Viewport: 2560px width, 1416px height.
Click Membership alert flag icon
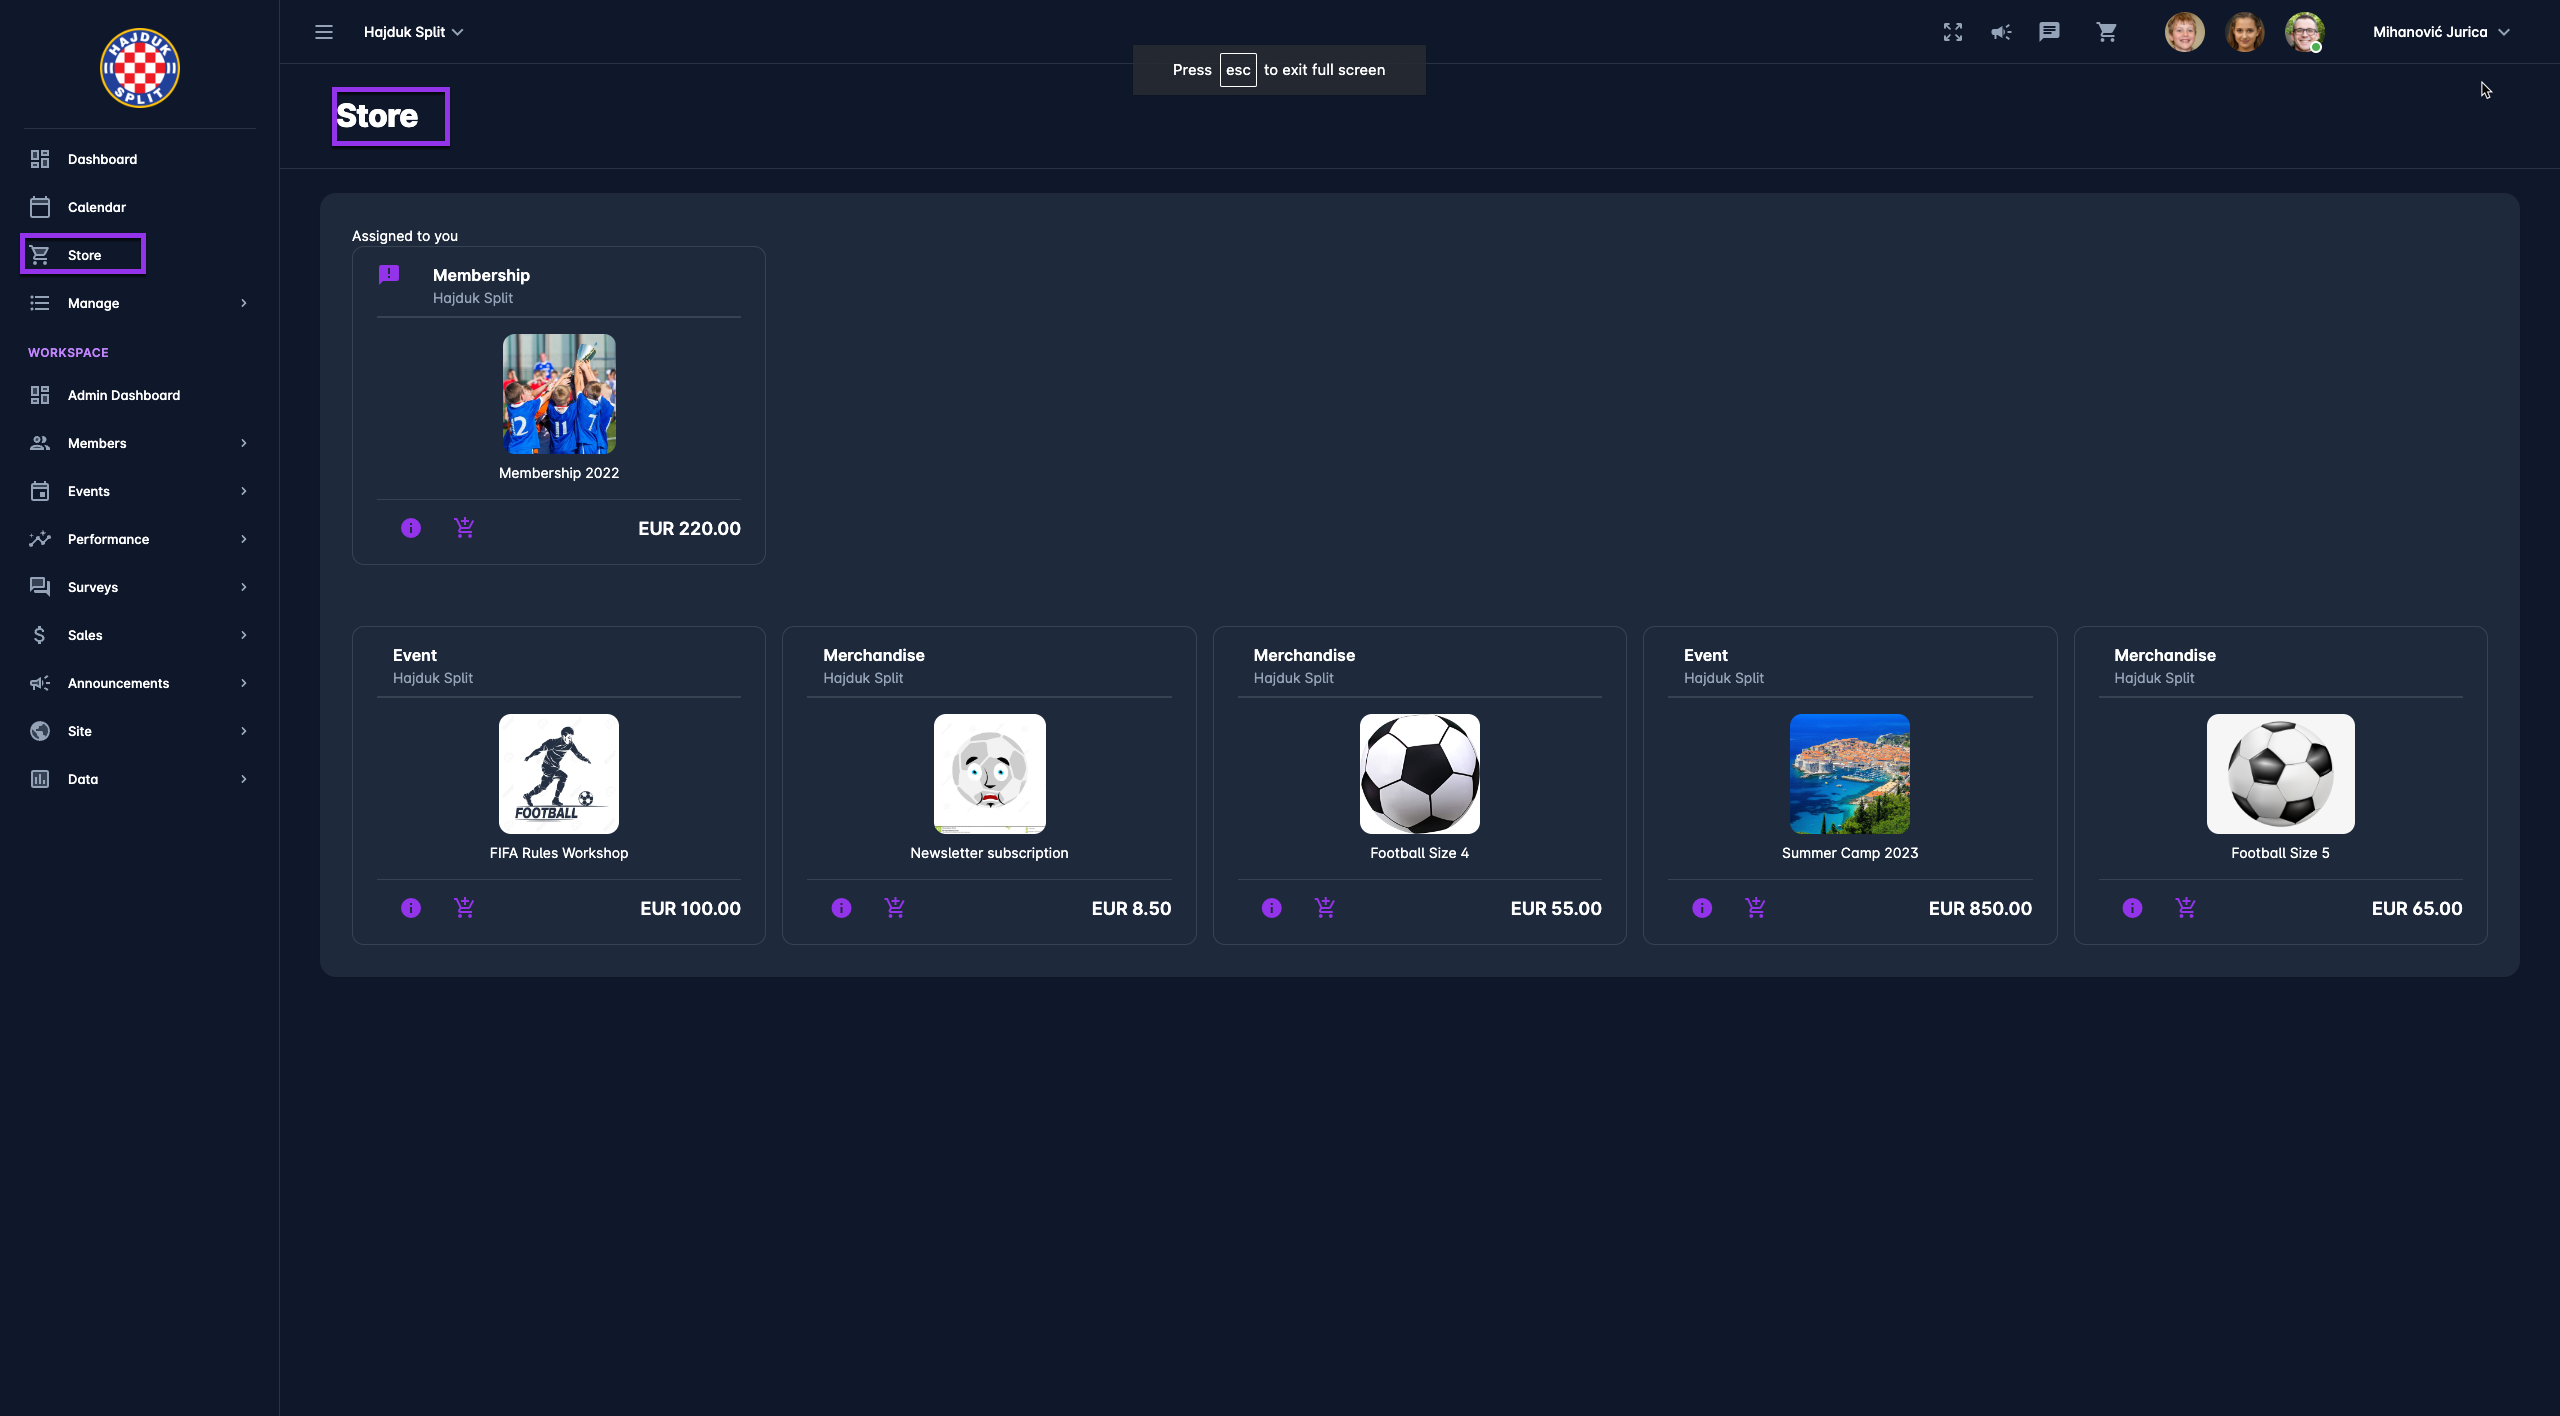coord(389,274)
